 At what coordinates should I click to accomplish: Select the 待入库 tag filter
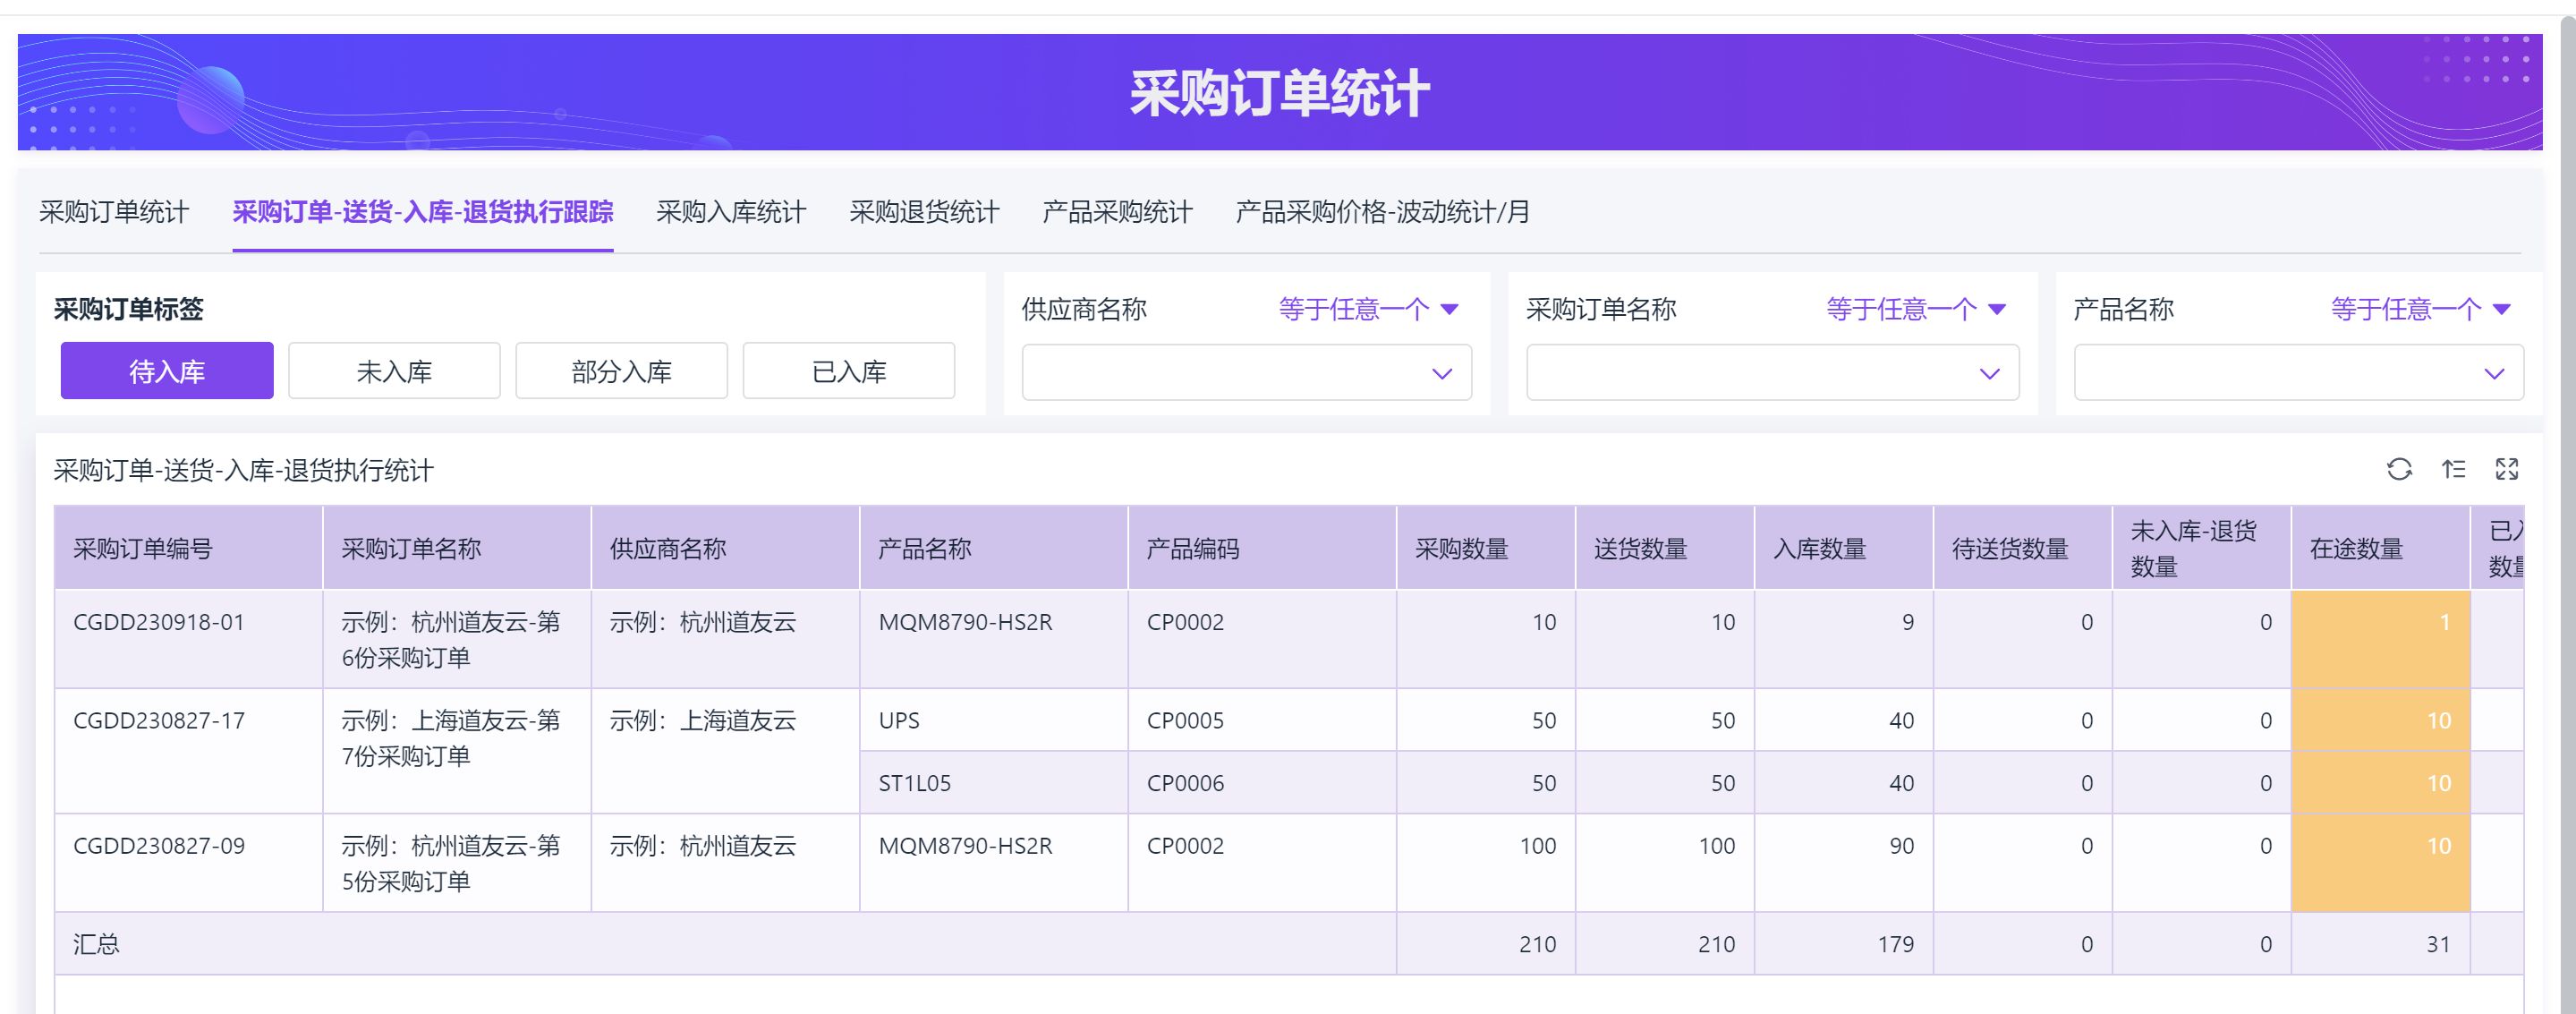coord(167,371)
